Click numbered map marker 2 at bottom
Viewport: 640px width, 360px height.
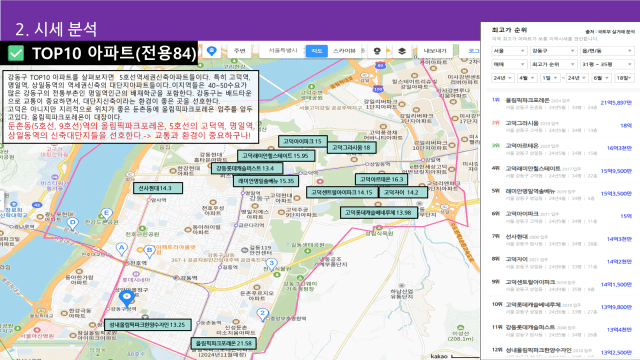pos(262,314)
